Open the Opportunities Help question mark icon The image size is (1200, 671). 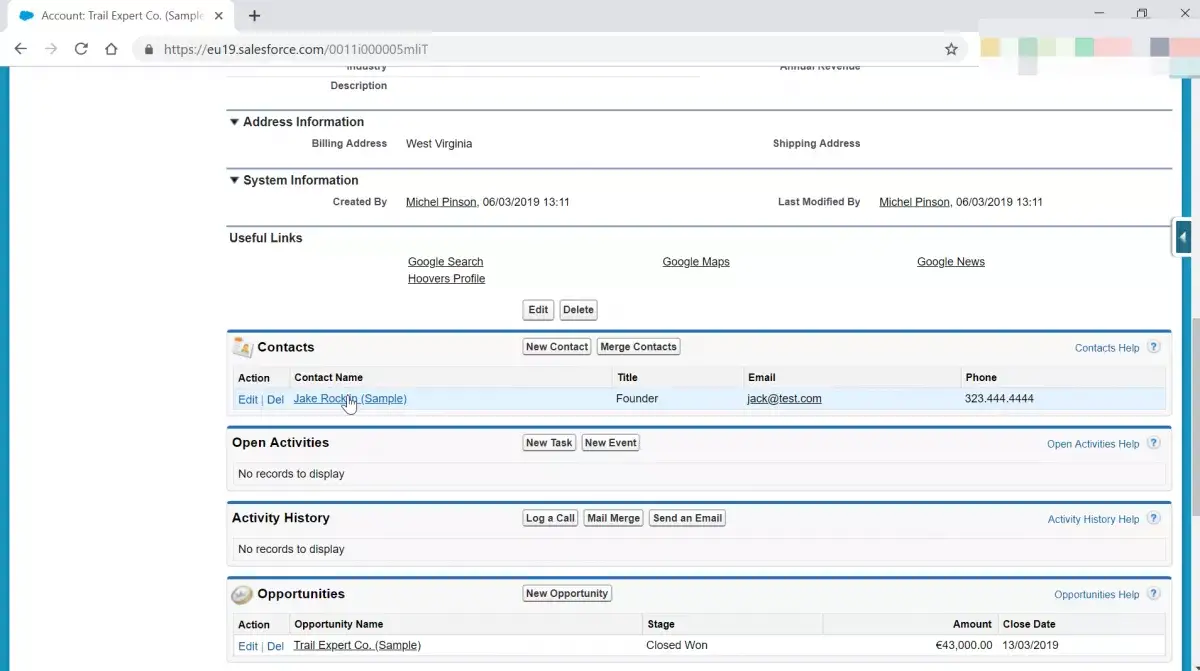[1153, 594]
